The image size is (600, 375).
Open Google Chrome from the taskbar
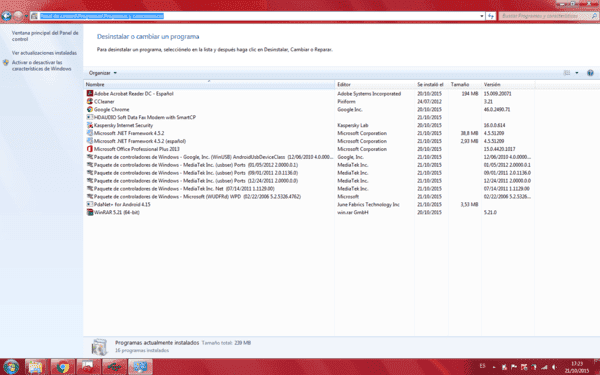[x=62, y=367]
